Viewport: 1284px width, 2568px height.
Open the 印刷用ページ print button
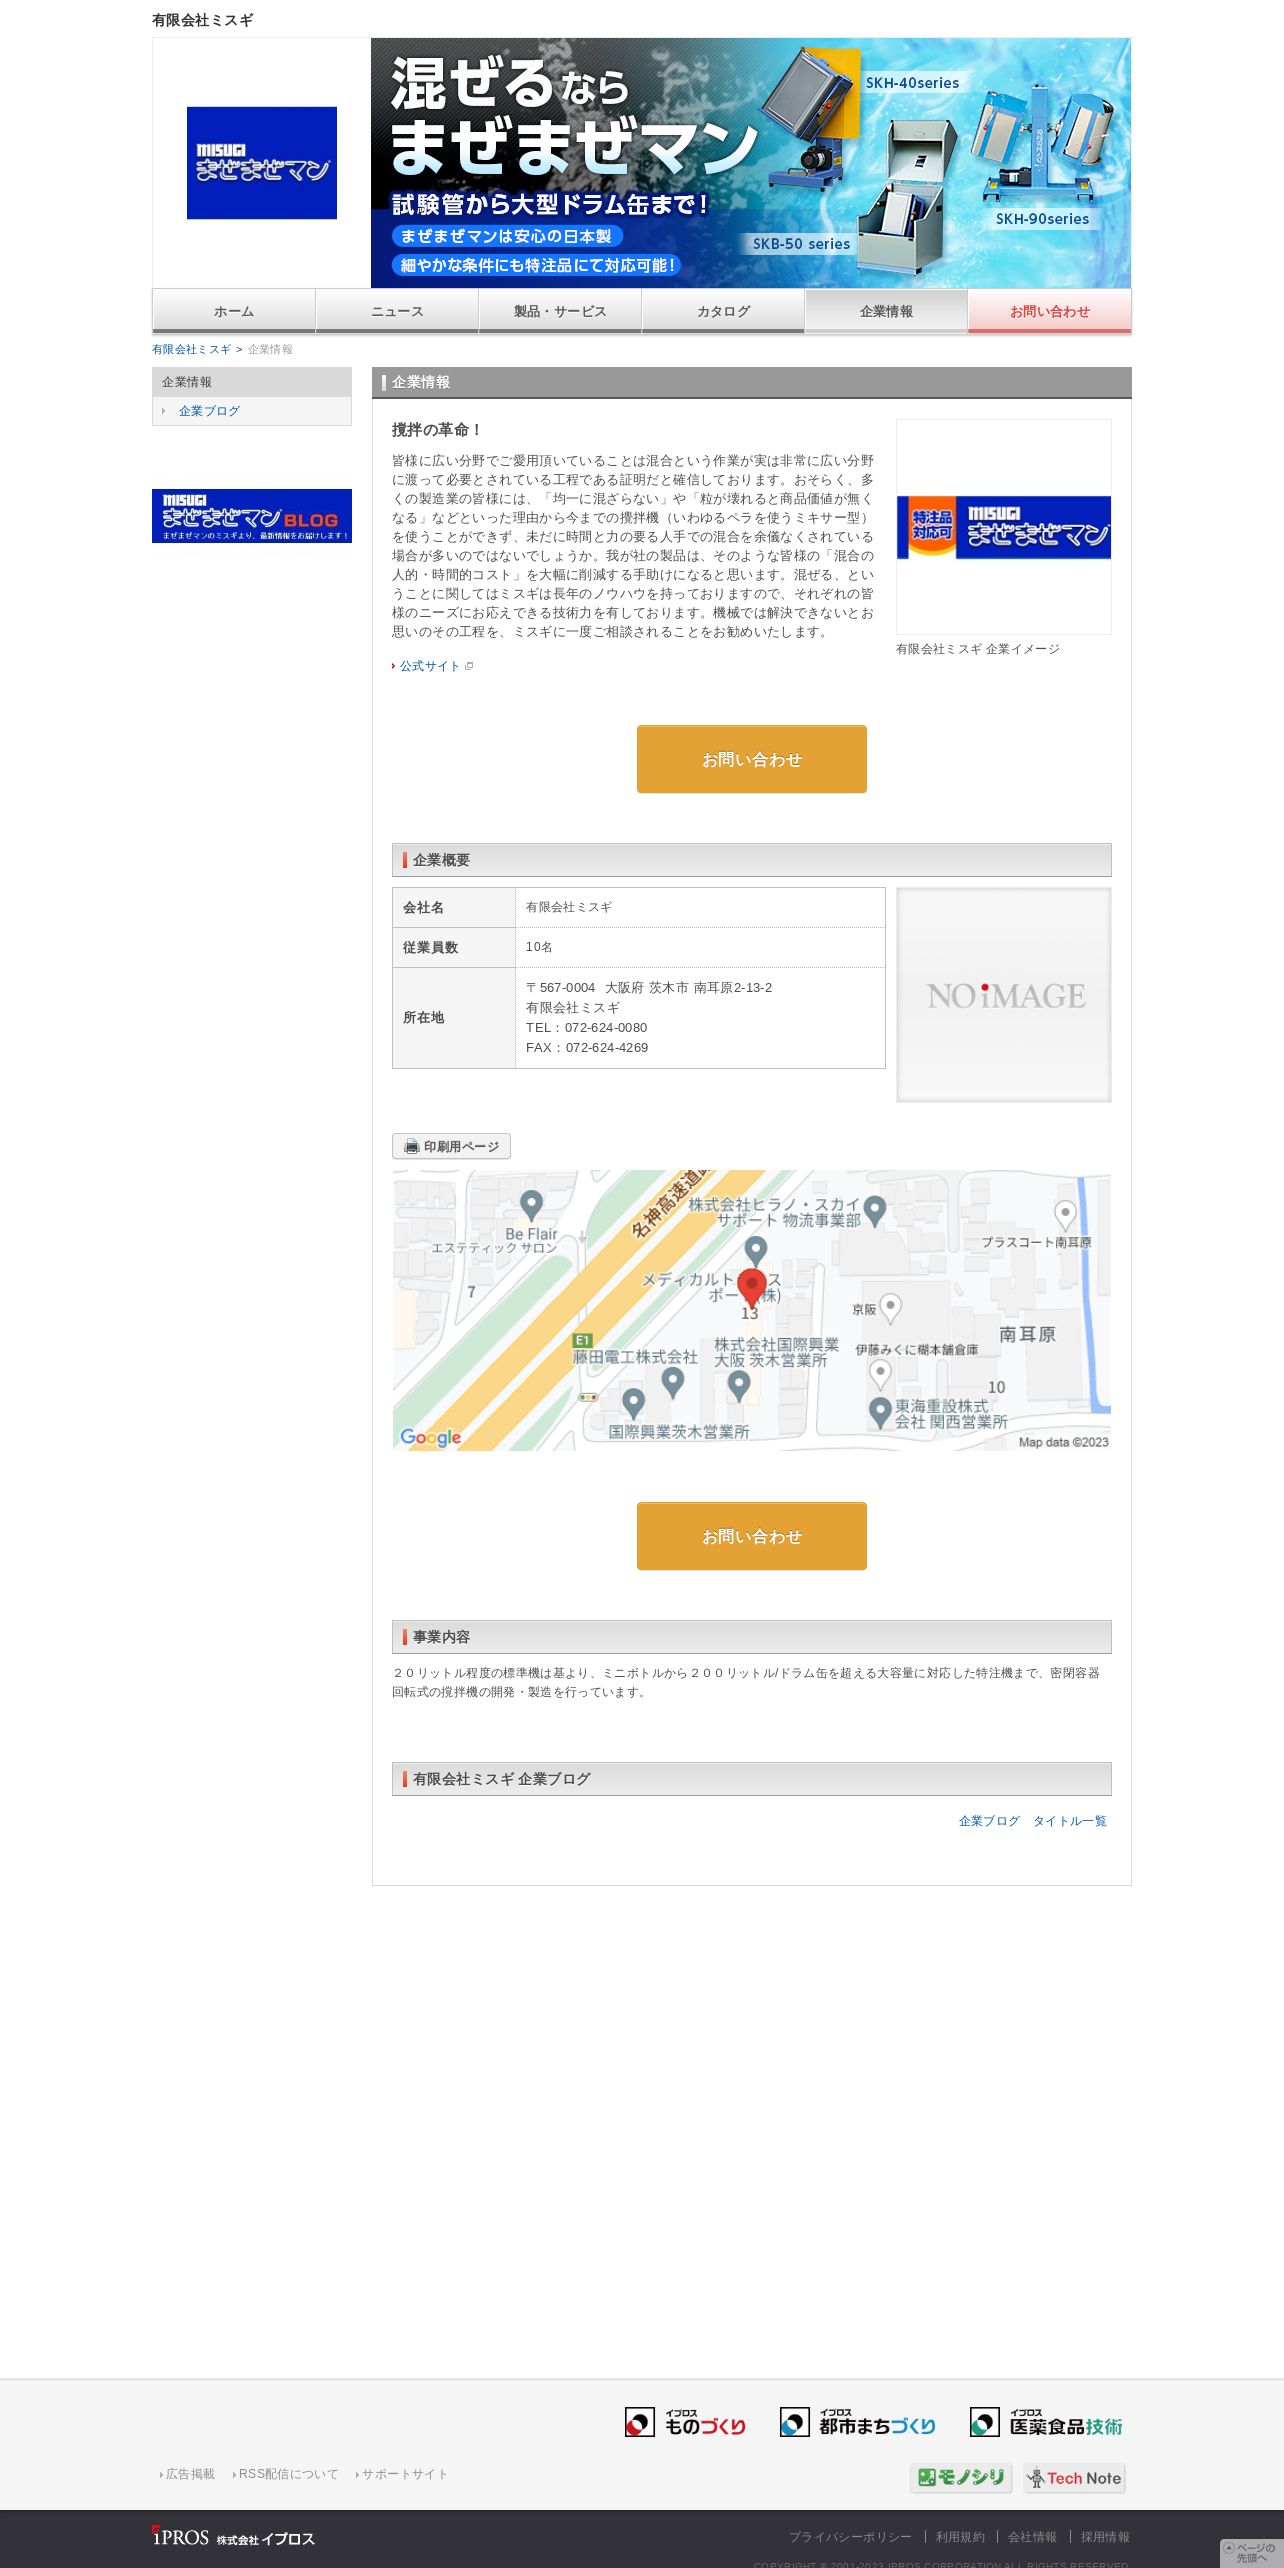click(451, 1146)
